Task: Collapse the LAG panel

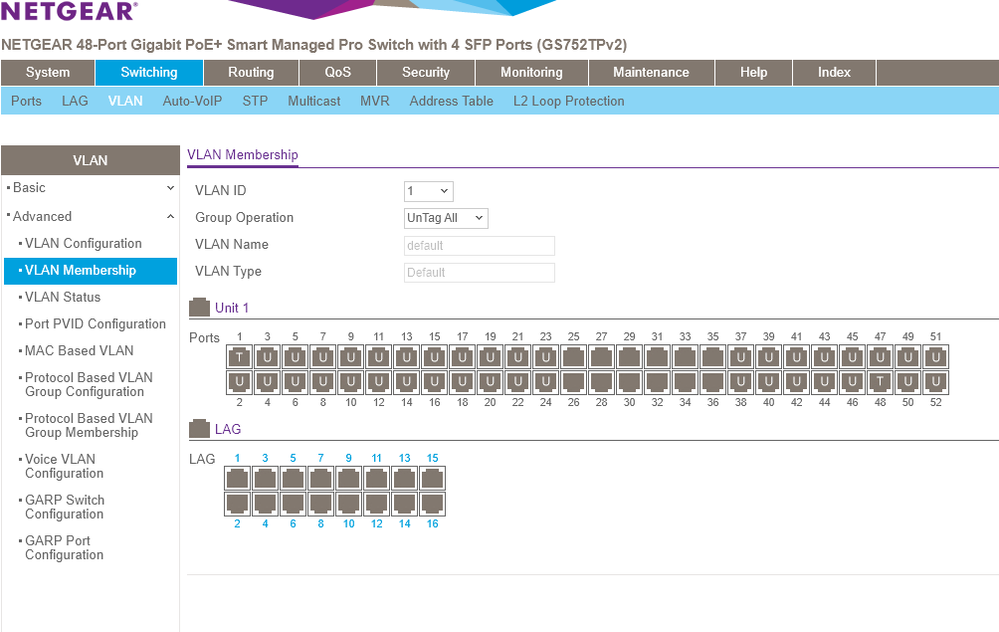Action: 199,429
